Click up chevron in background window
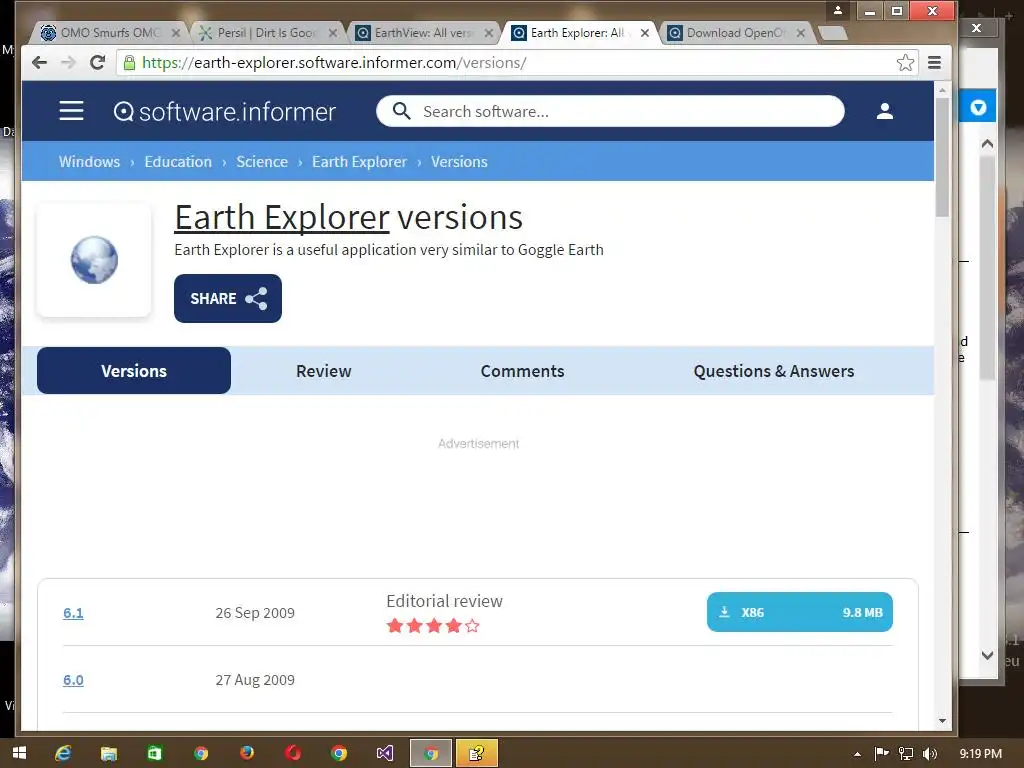Screen dimensions: 1024x768 987,143
